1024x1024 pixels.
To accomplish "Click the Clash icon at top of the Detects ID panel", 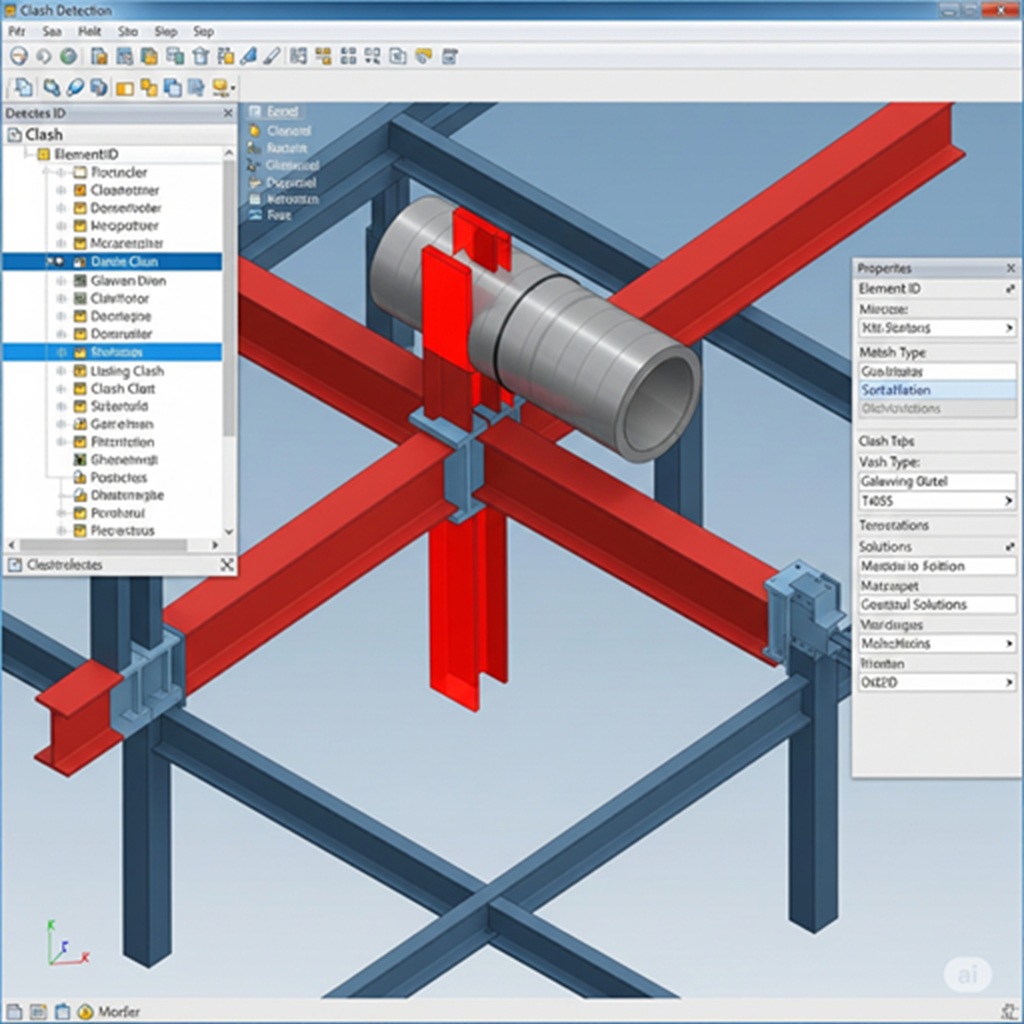I will click(x=16, y=134).
